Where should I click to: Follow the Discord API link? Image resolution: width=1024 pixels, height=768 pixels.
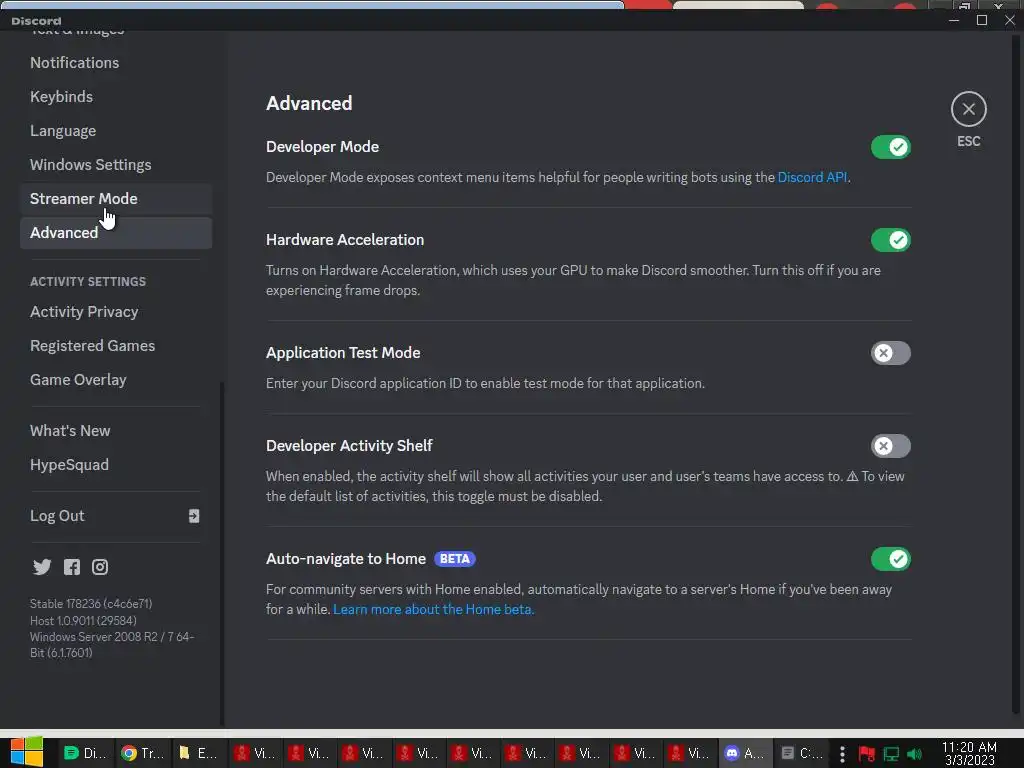click(x=812, y=178)
